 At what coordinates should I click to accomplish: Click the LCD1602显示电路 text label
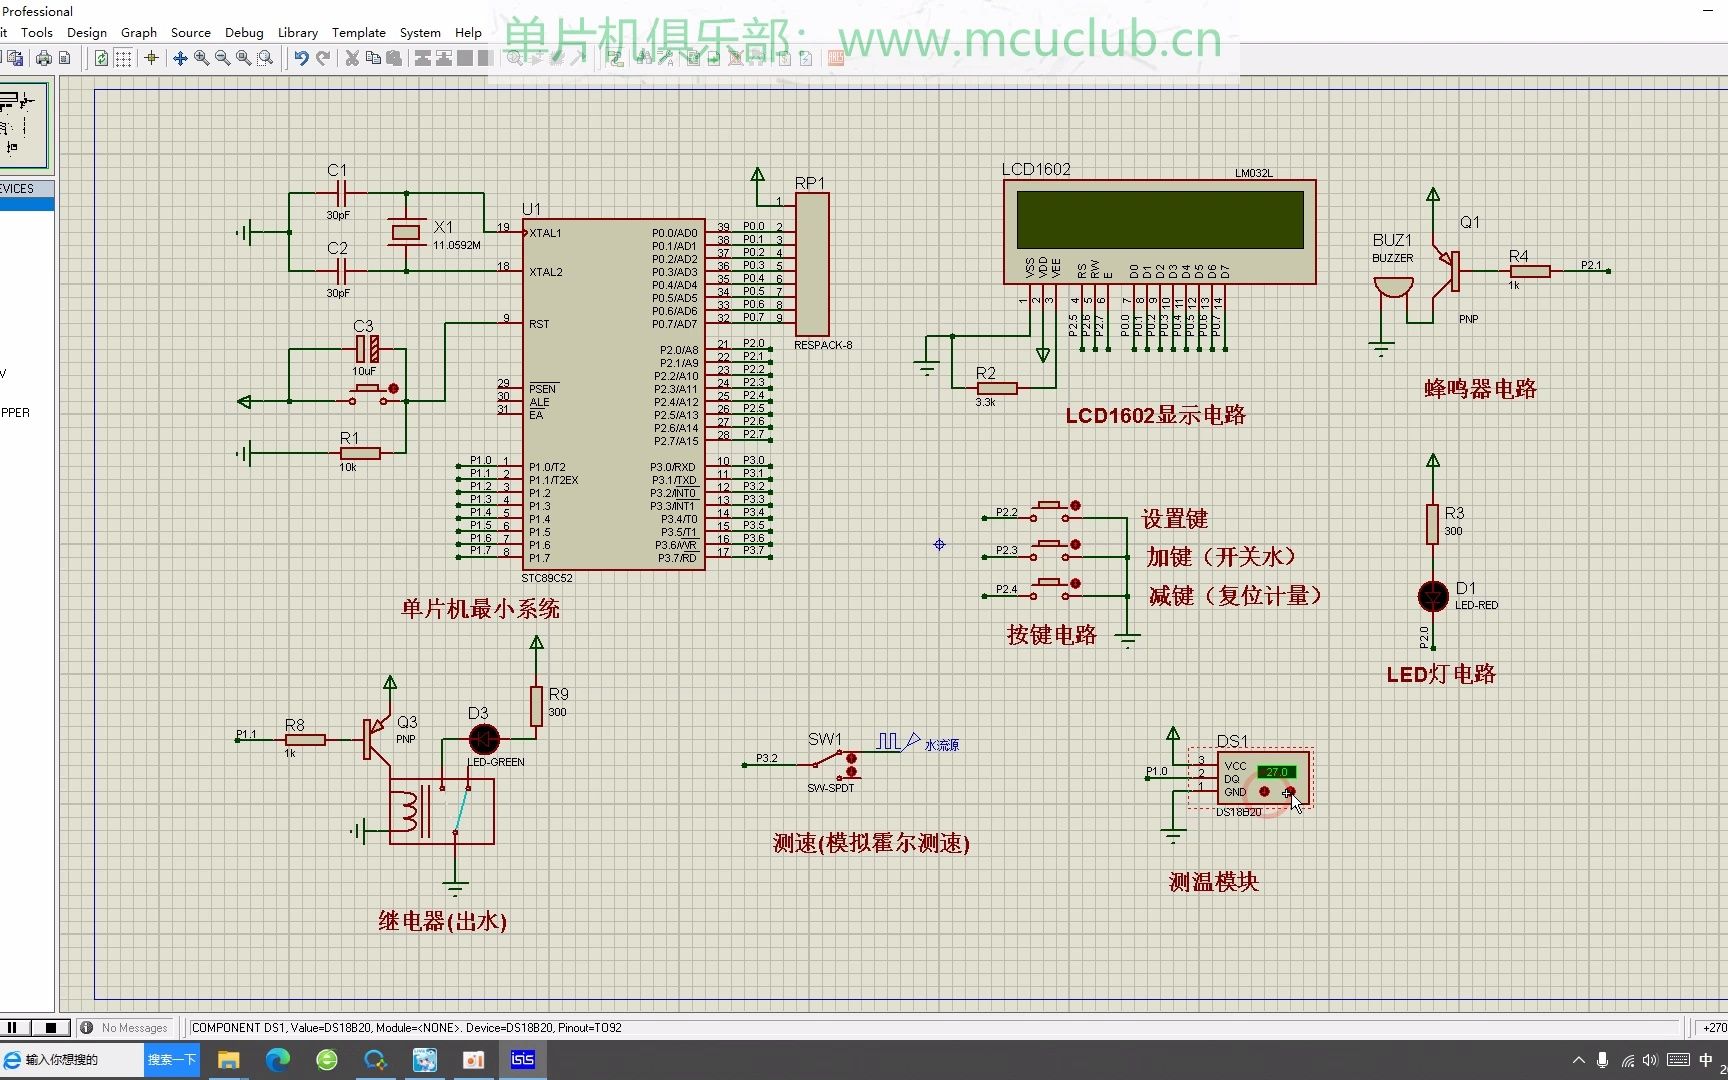coord(1155,415)
